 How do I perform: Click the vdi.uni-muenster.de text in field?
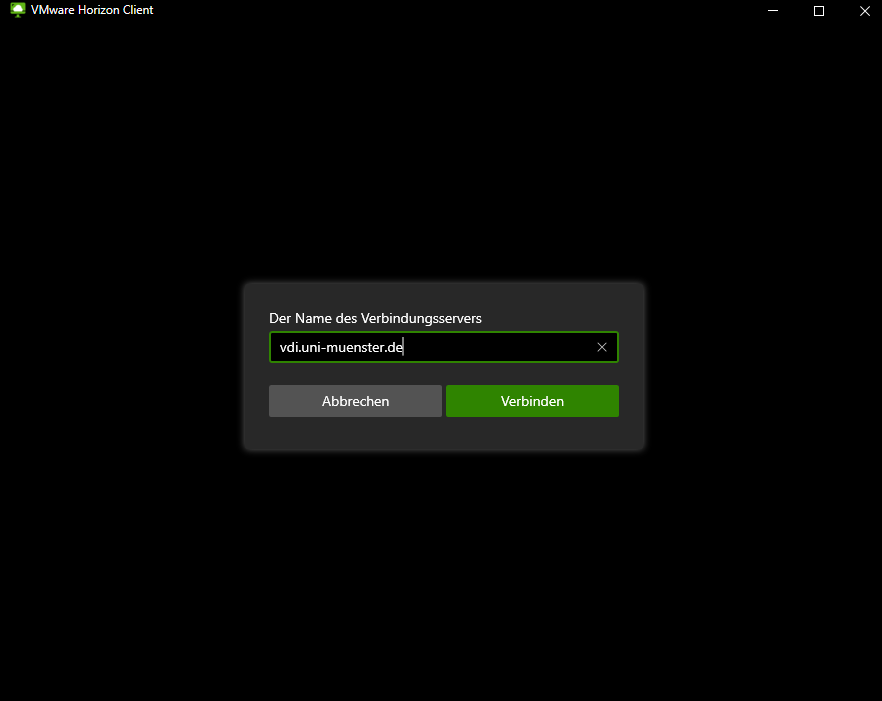(x=340, y=347)
